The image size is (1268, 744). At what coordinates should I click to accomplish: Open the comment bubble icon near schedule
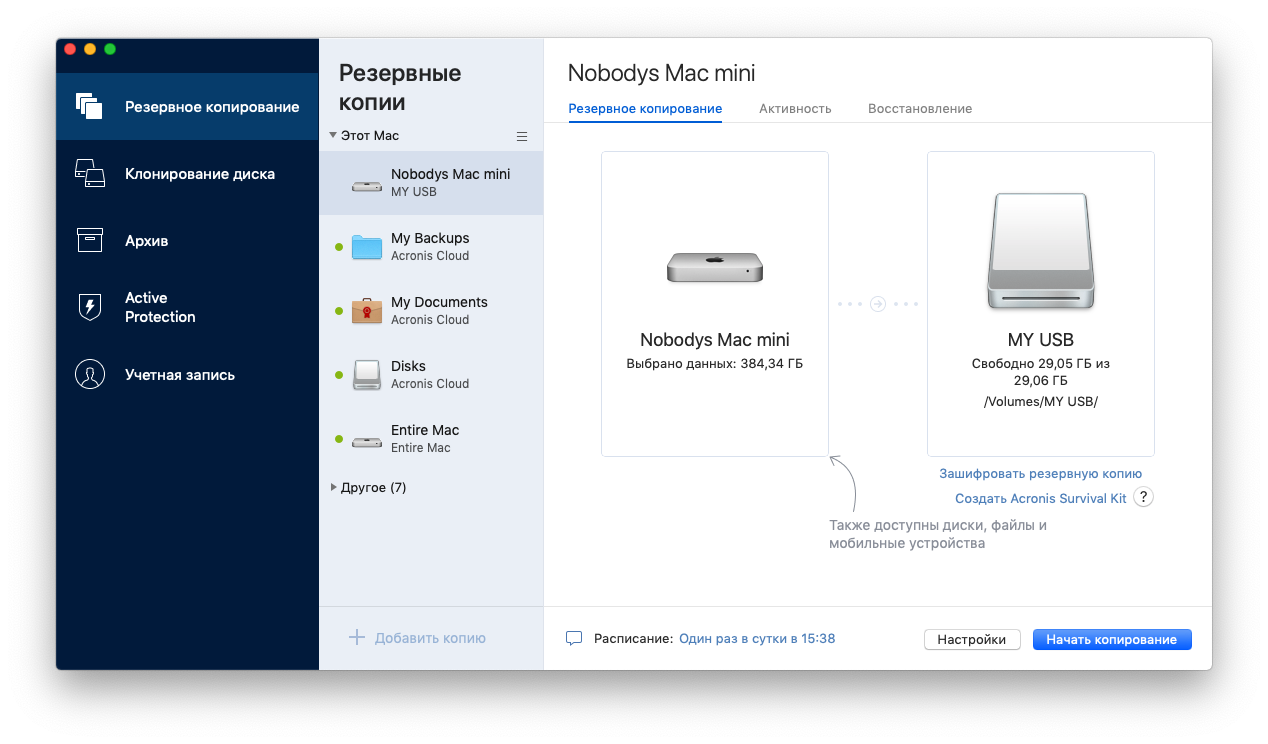click(574, 638)
